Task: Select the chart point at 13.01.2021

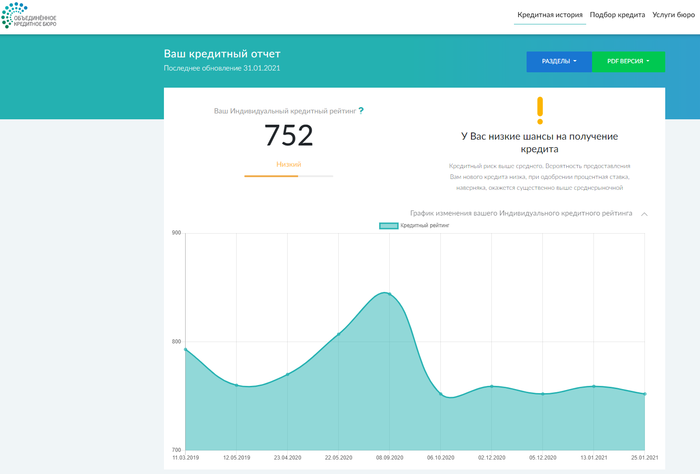Action: pos(594,386)
